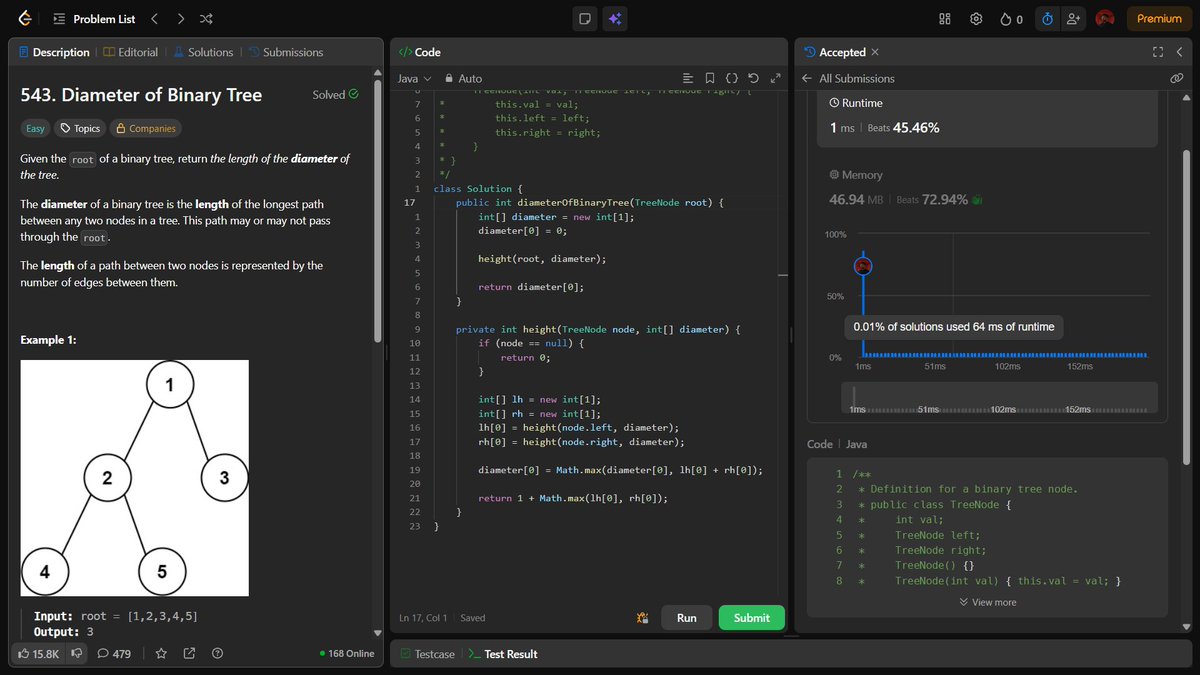
Task: Click the description panel scrollbar
Action: (x=378, y=210)
